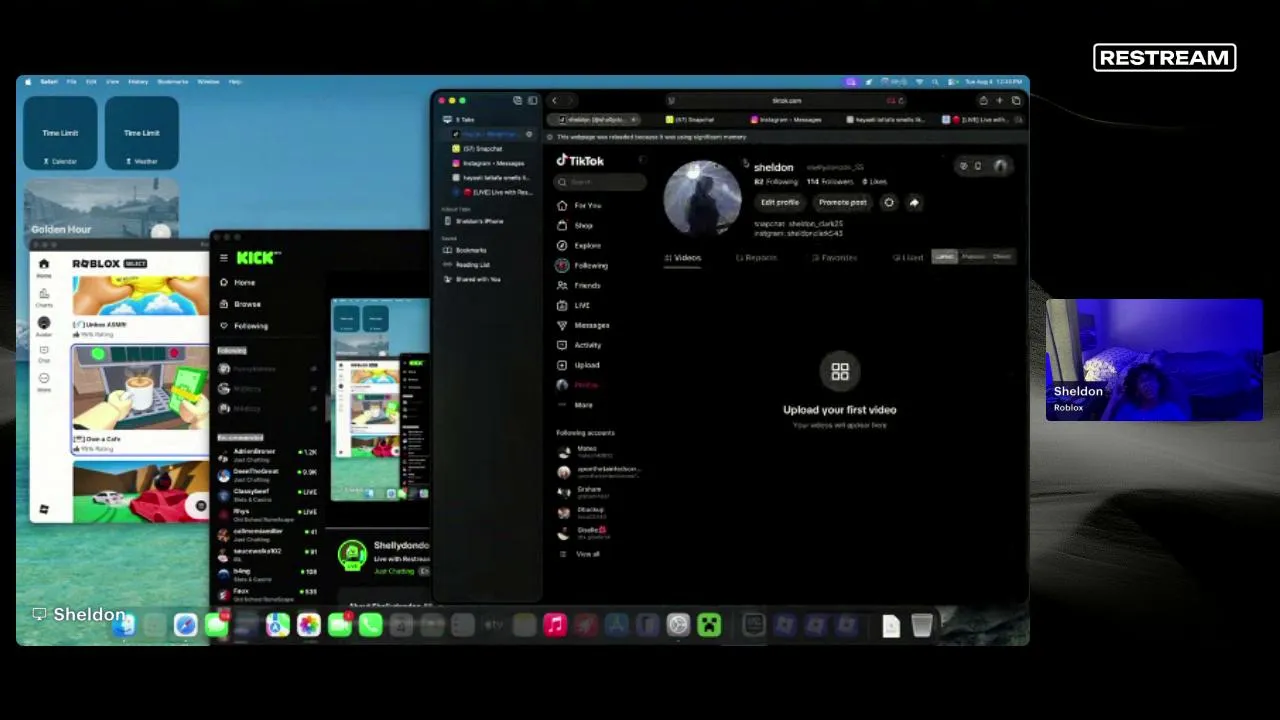
Task: Open TikTok profile settings gear icon
Action: 889,202
